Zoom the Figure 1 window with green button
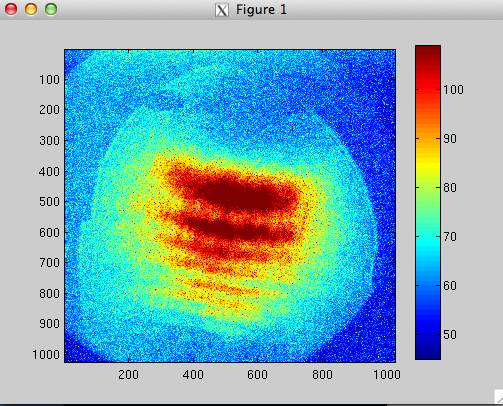Image resolution: width=503 pixels, height=406 pixels. click(x=51, y=9)
